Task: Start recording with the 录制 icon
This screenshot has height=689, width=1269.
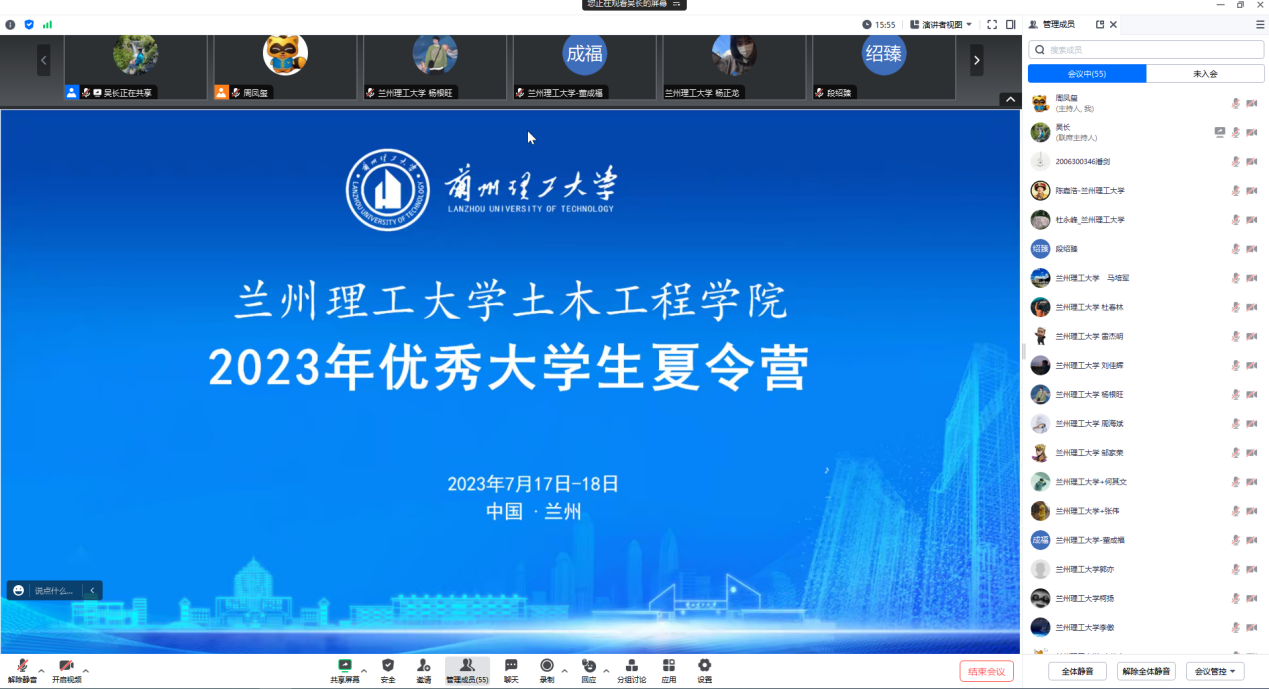Action: tap(547, 667)
